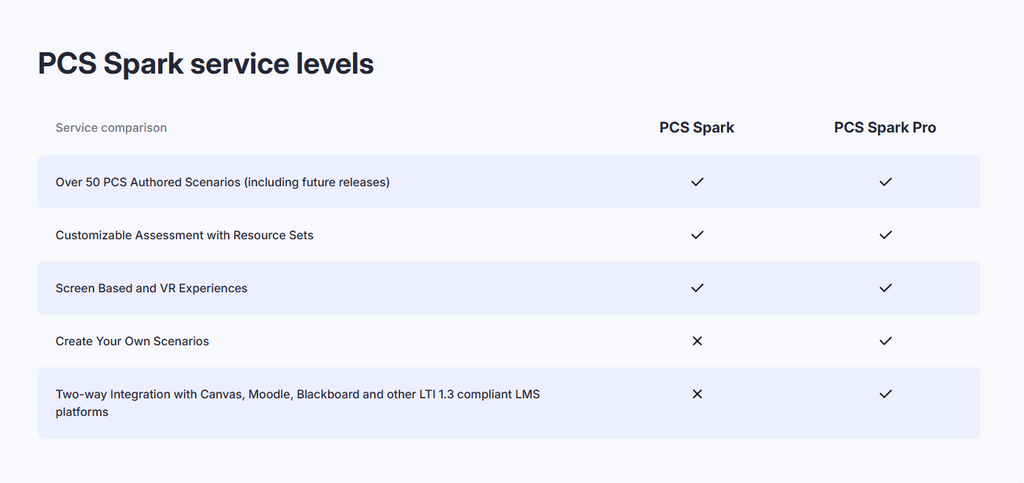This screenshot has width=1024, height=483.
Task: Select Customizable Assessment with Resource Sets text
Action: point(184,235)
